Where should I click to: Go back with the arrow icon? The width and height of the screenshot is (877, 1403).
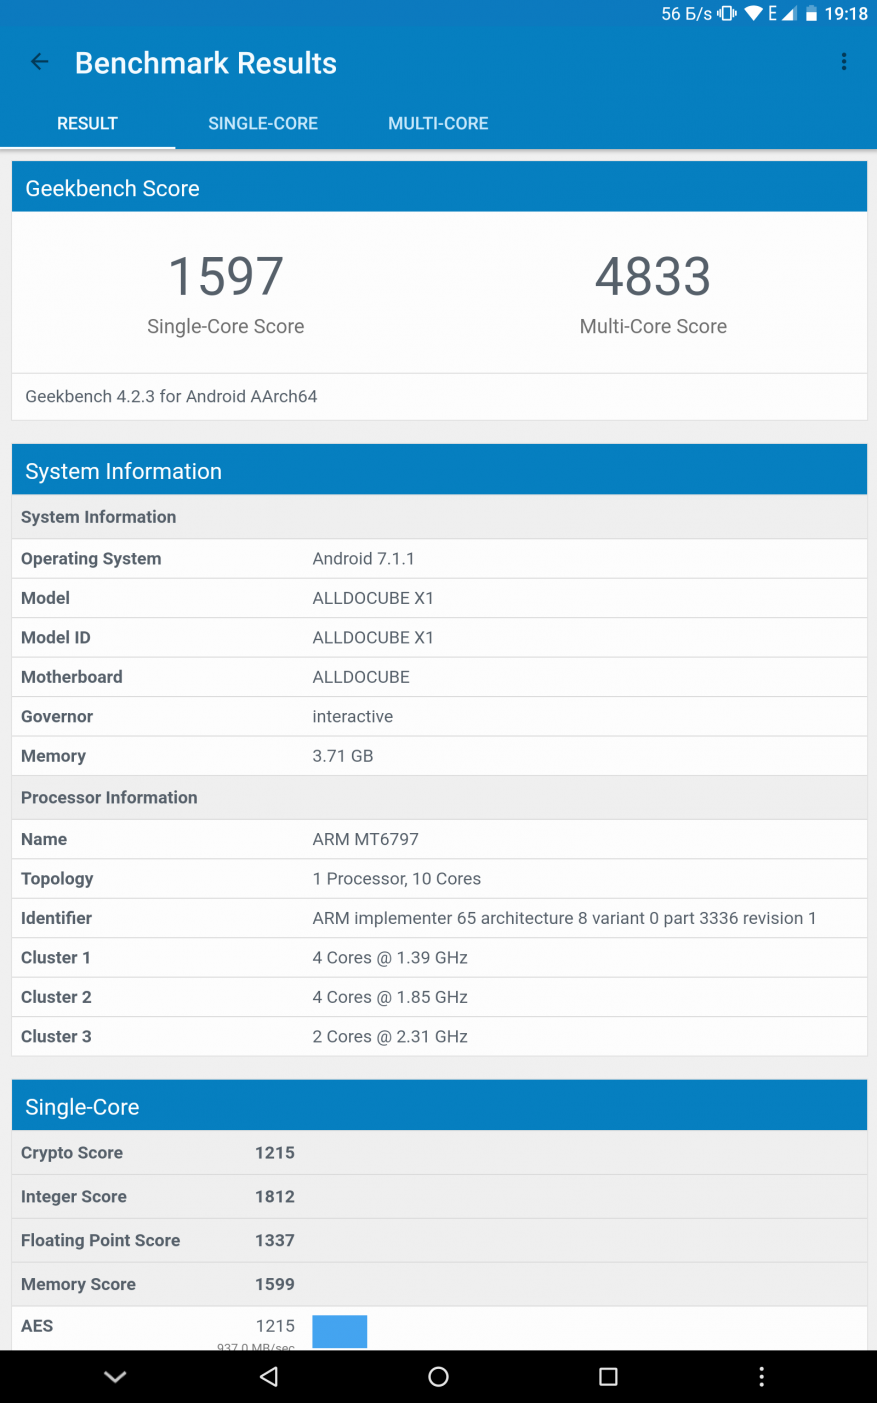click(x=40, y=62)
